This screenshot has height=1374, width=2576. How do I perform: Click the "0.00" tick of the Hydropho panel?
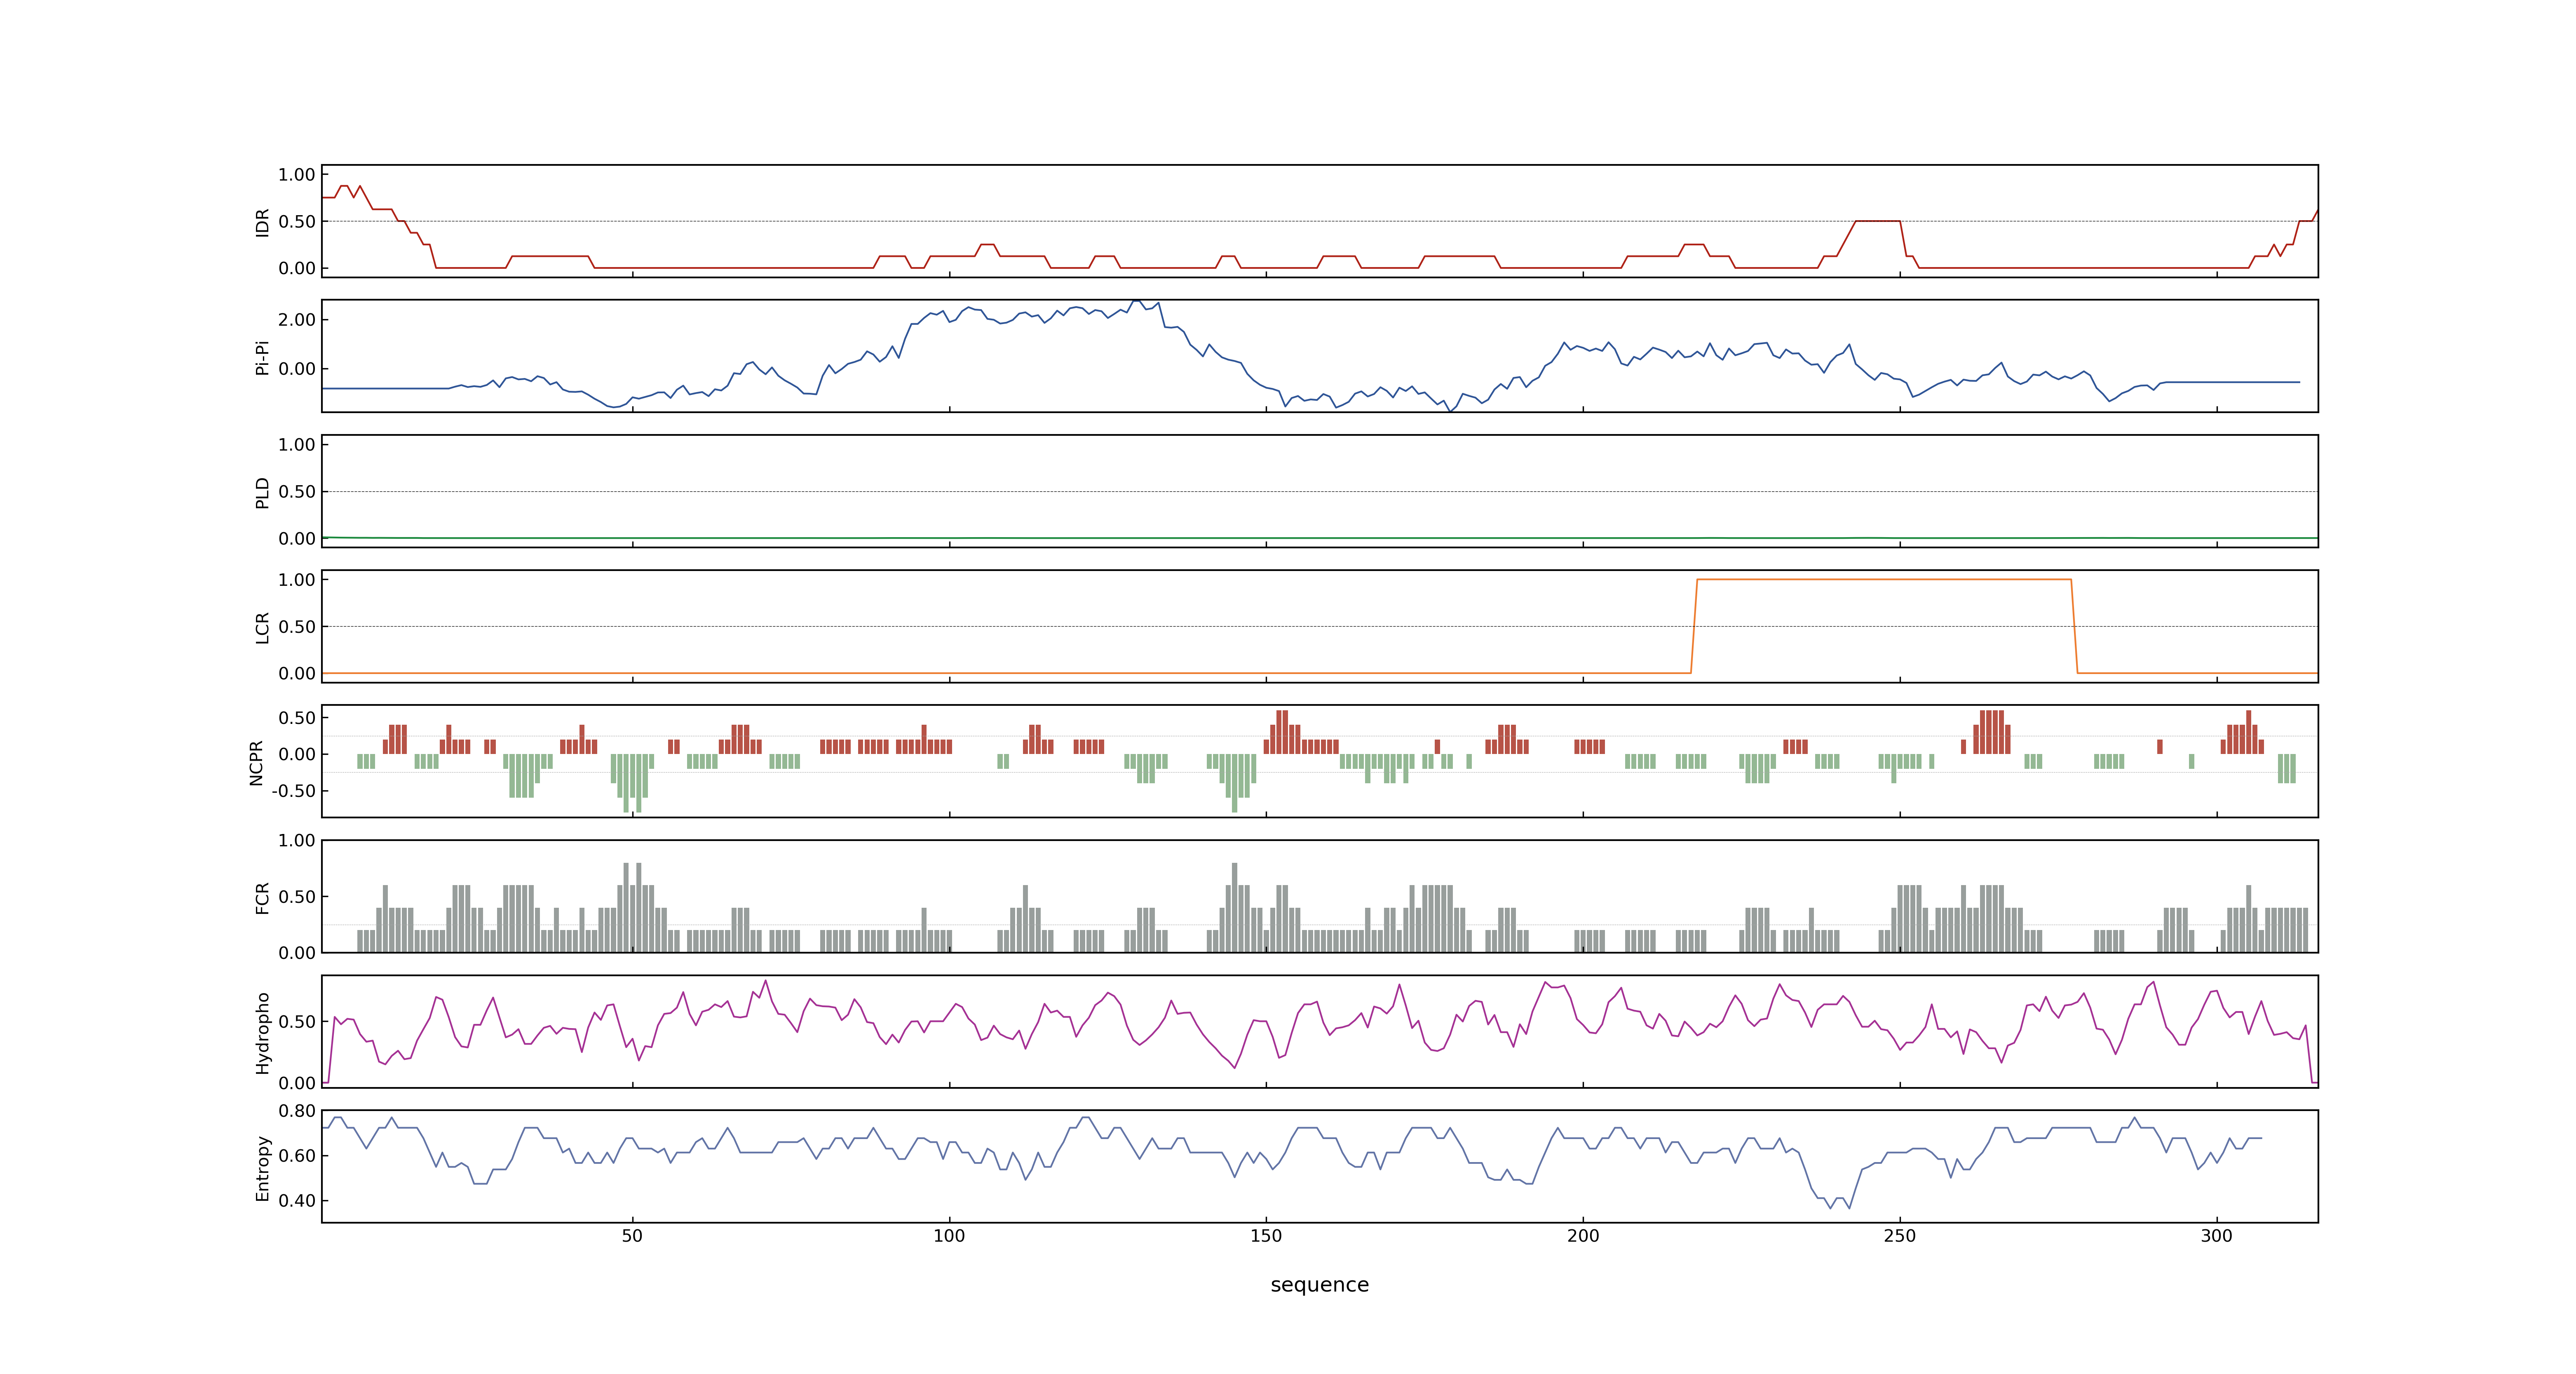pos(297,1083)
